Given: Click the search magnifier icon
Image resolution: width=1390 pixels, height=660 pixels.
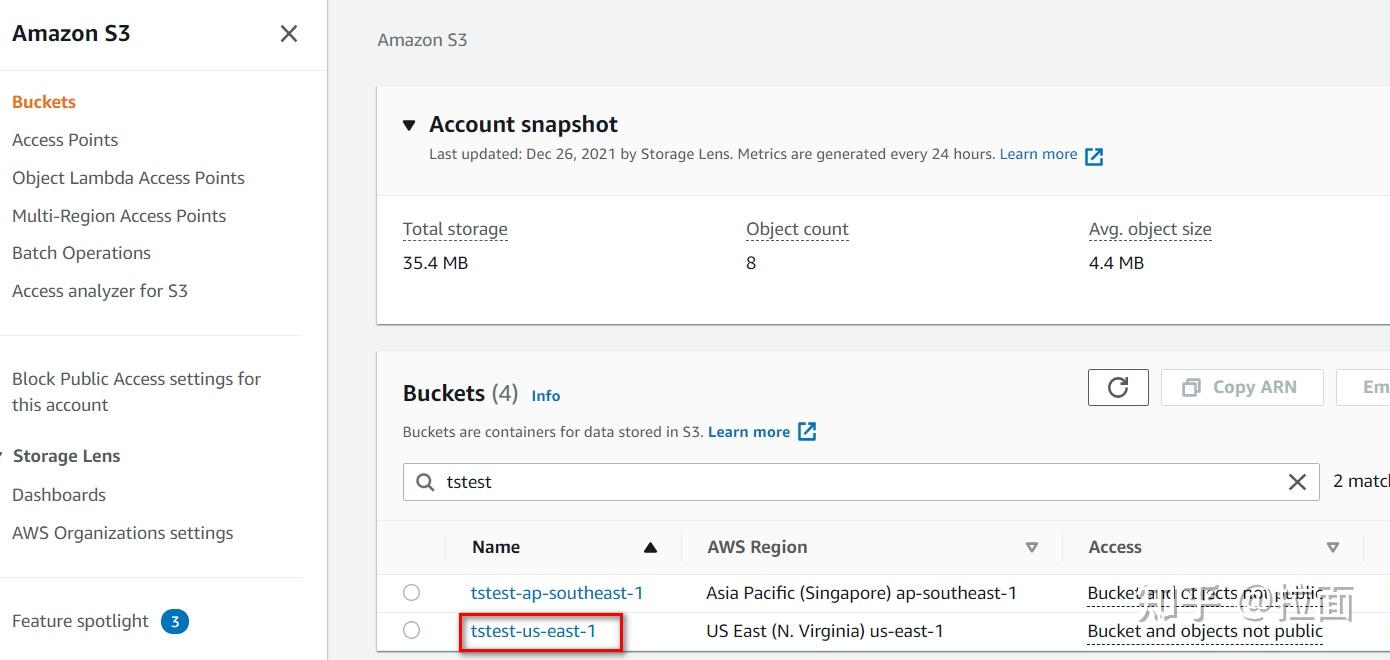Looking at the screenshot, I should click(425, 482).
